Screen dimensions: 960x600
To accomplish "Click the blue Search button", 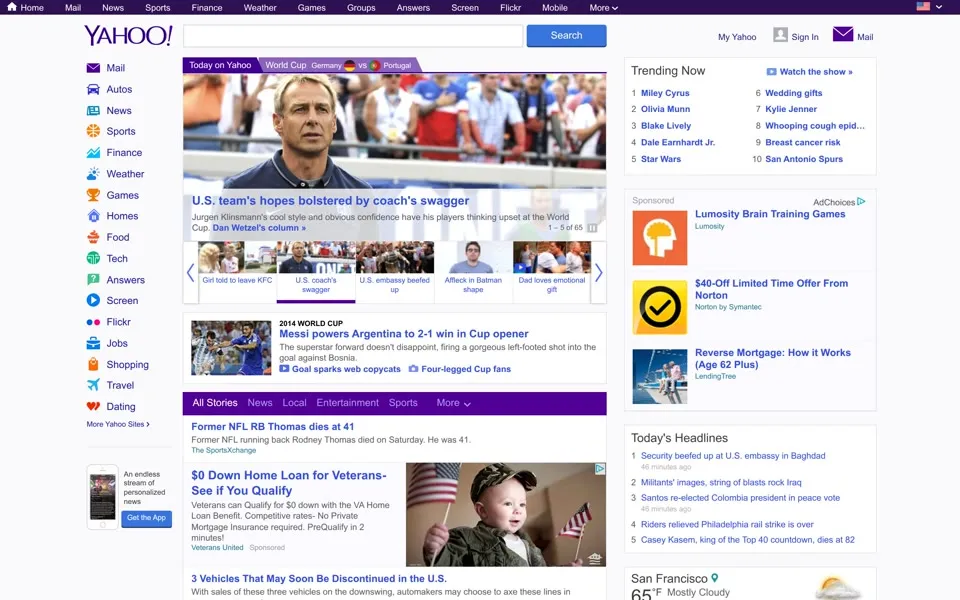I will click(x=566, y=36).
